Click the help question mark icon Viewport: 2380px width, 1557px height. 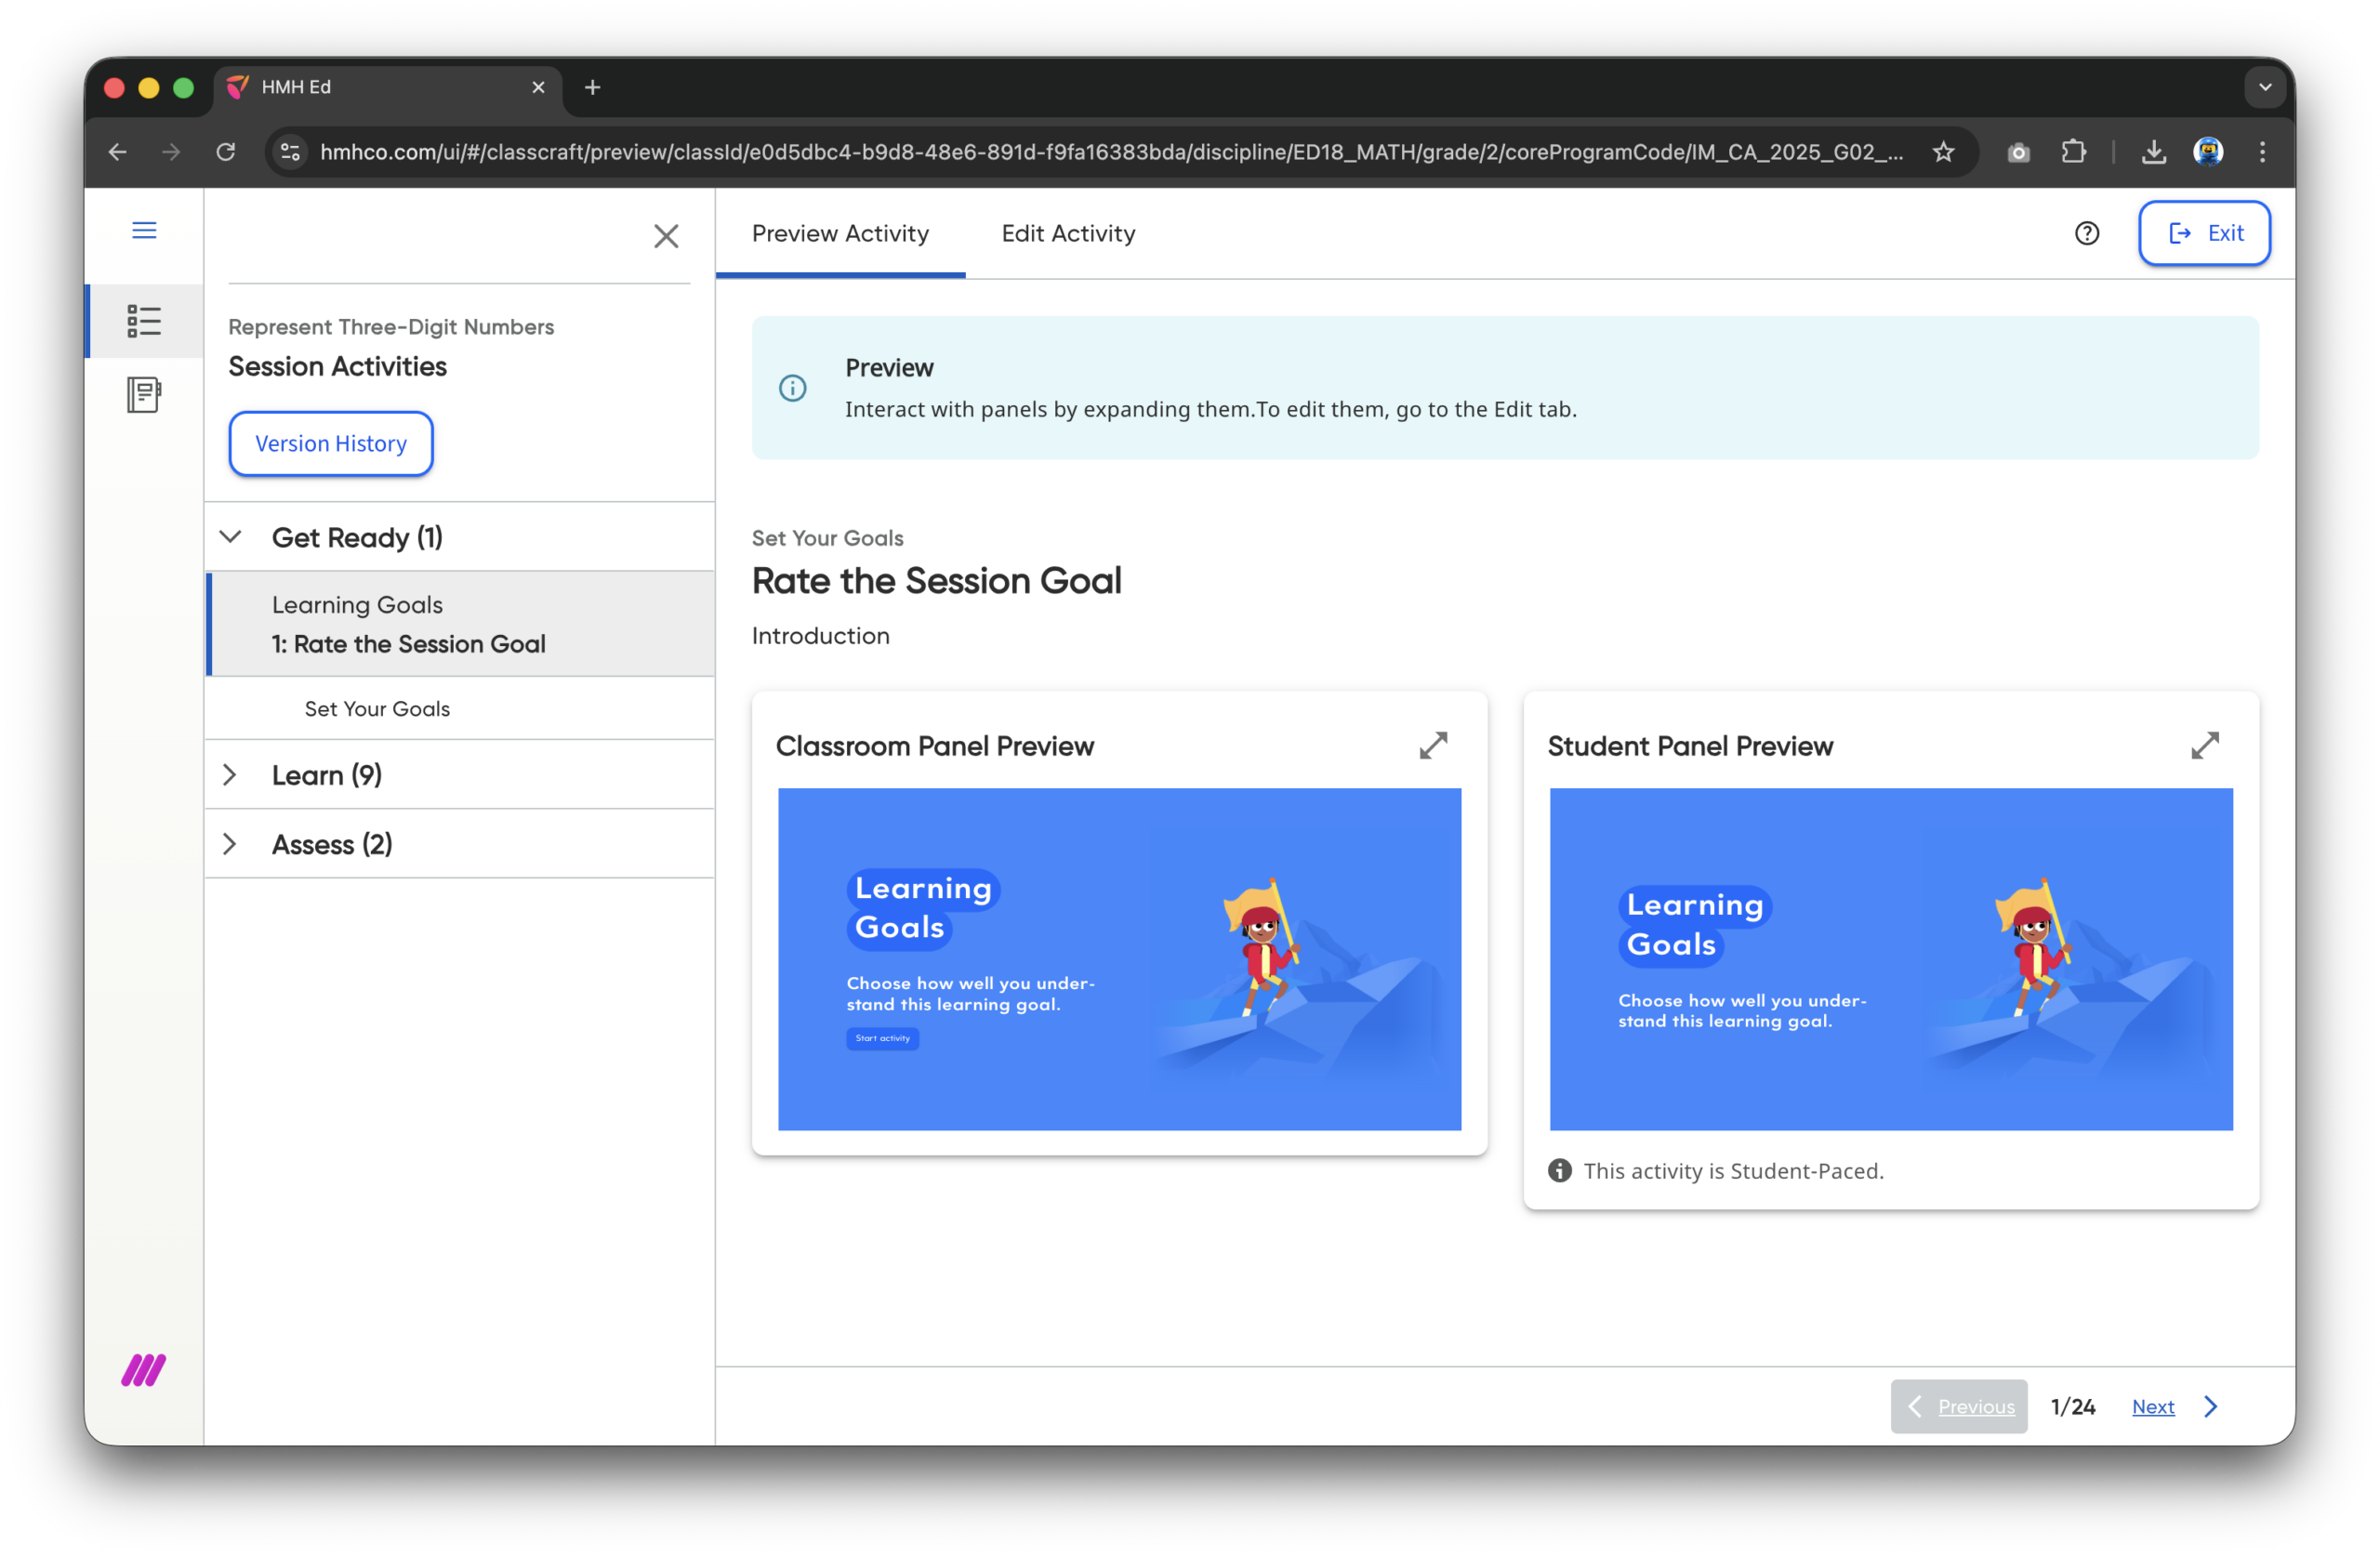point(2086,233)
